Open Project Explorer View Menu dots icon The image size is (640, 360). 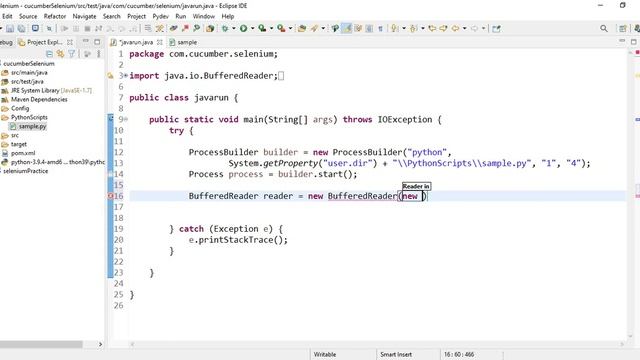(98, 54)
